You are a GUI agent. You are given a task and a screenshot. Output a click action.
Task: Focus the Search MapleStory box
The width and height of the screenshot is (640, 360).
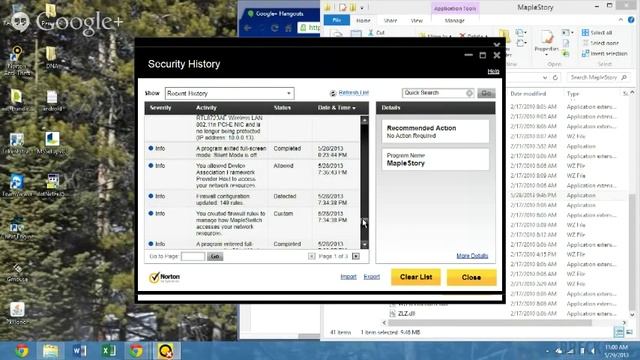point(598,77)
